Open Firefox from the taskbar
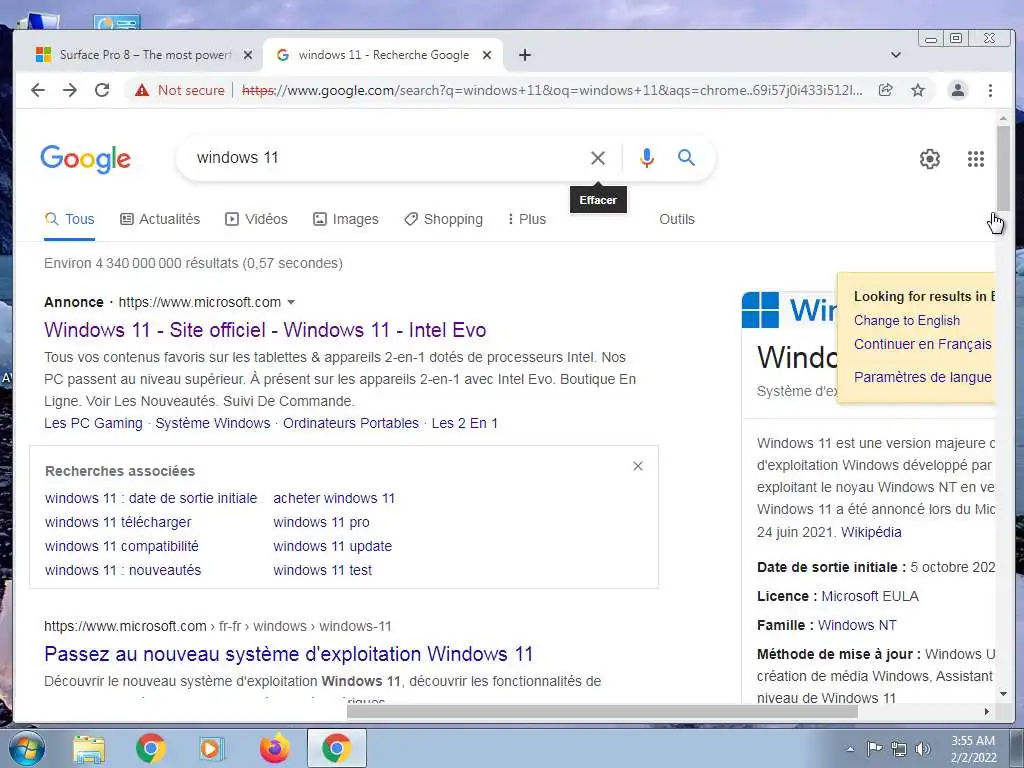Image resolution: width=1024 pixels, height=768 pixels. tap(275, 748)
